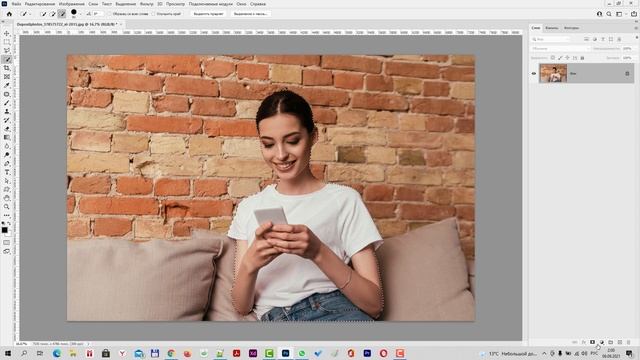Select the Zoom tool
This screenshot has height=360, width=640.
pos(7,207)
